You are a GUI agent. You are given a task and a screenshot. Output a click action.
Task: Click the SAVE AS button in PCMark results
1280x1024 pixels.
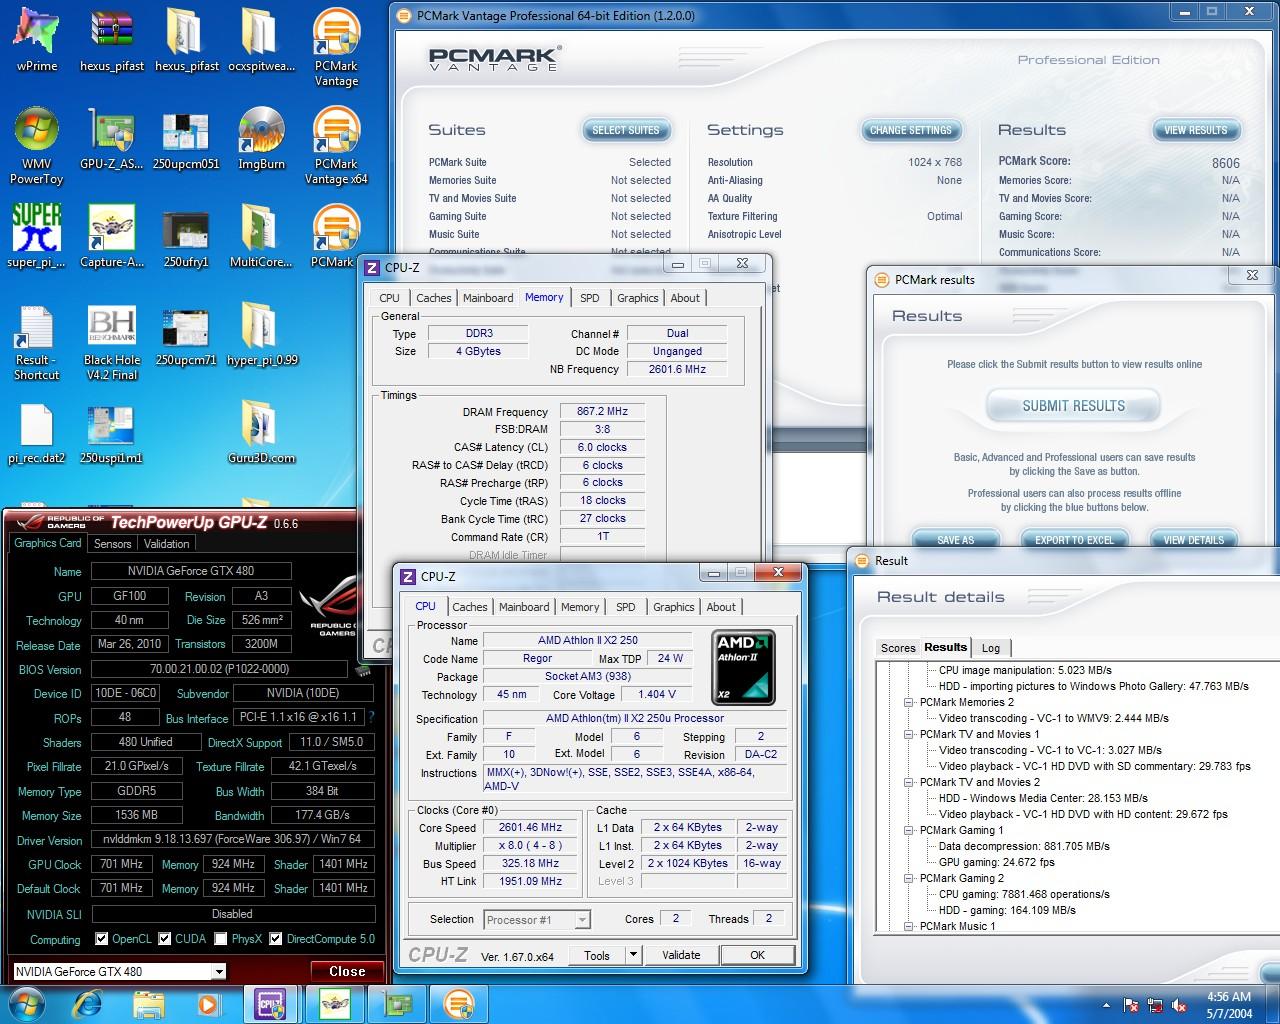tap(955, 539)
